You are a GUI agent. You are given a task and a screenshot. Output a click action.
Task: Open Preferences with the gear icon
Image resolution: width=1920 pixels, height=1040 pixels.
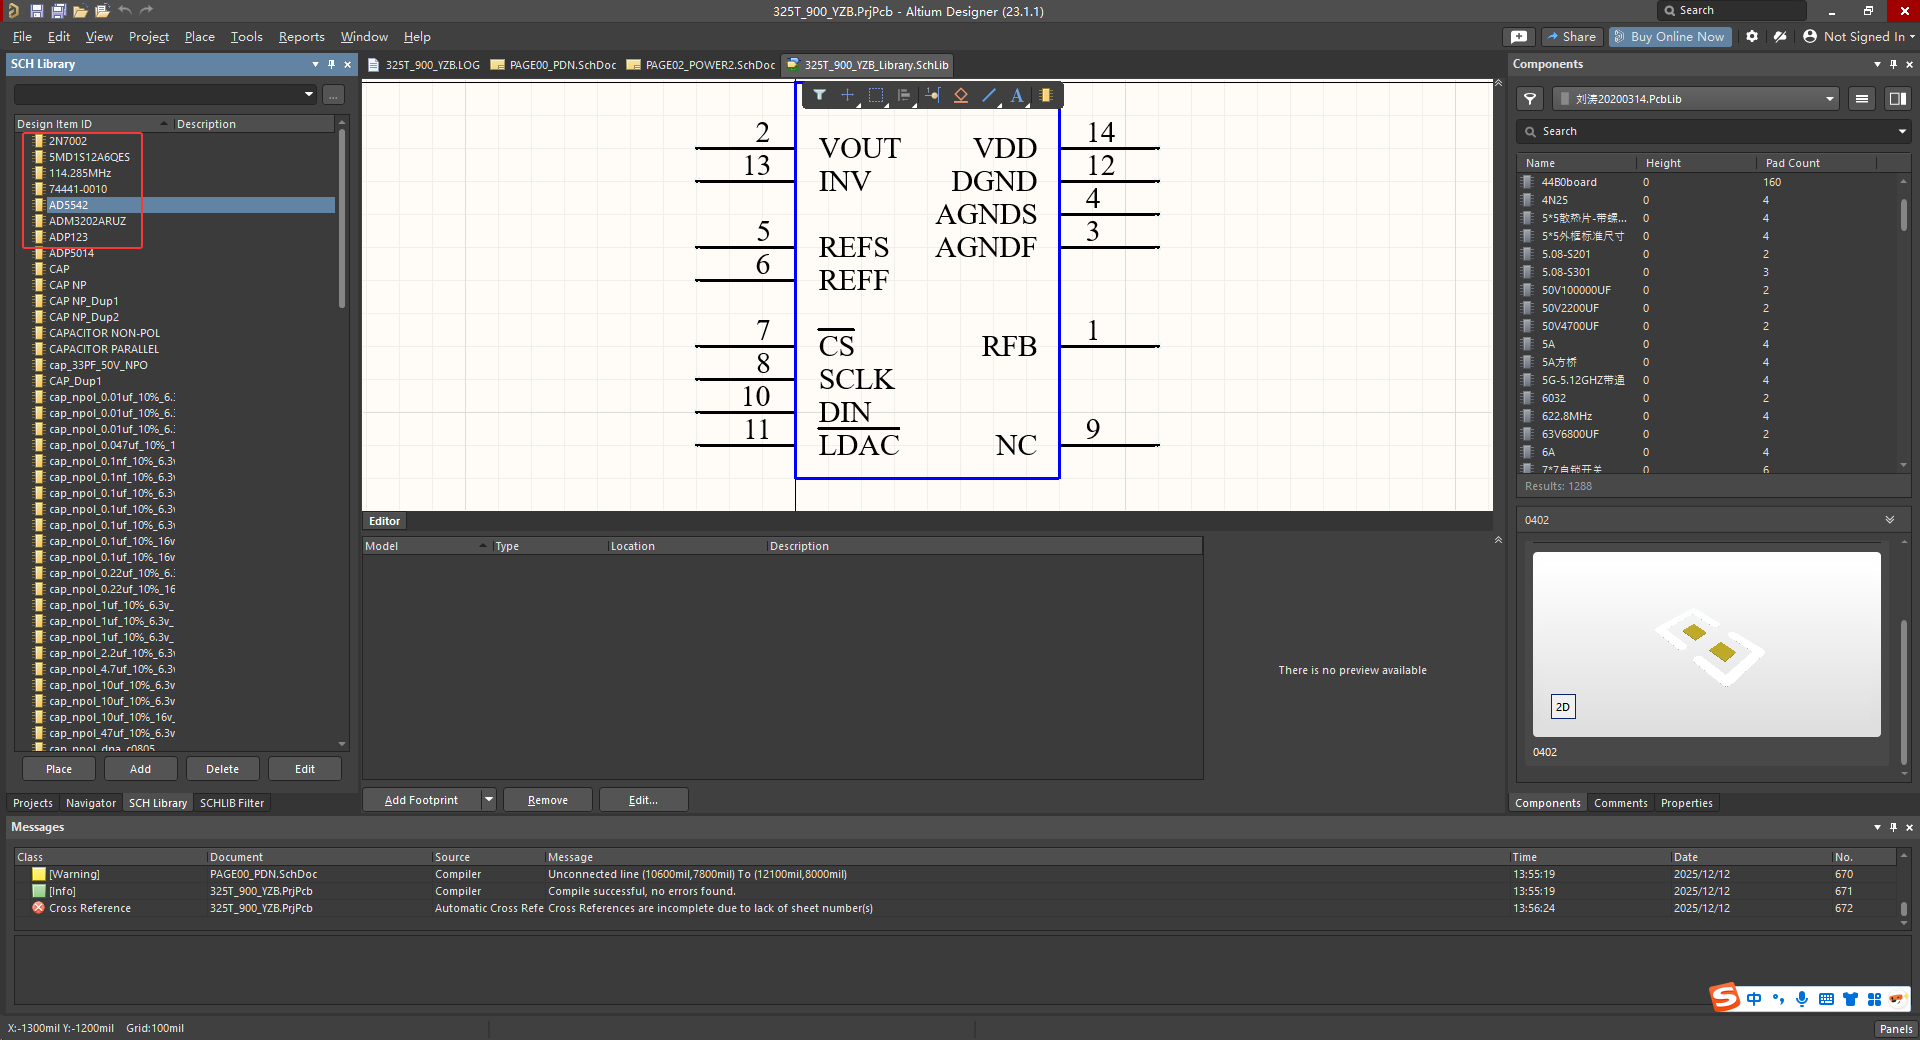click(x=1752, y=36)
